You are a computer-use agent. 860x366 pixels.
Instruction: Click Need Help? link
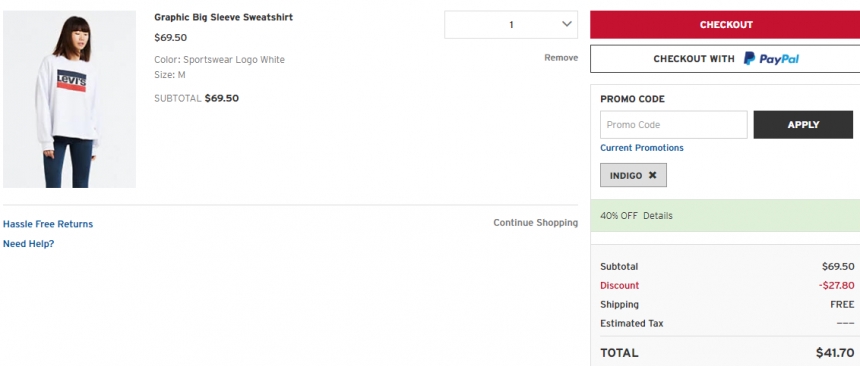[29, 244]
